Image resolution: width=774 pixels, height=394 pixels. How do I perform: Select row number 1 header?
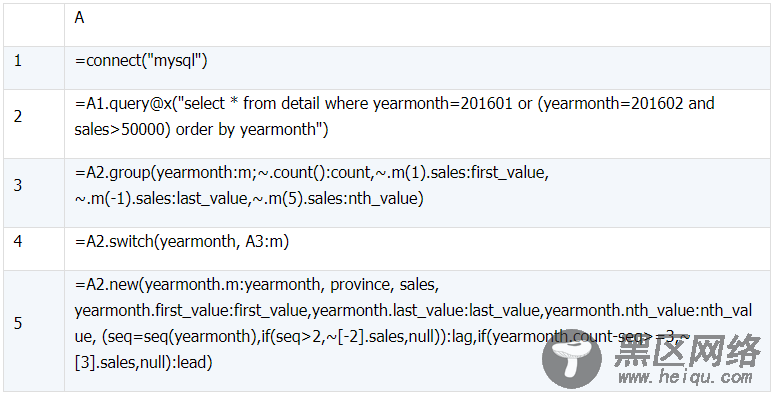coord(34,68)
